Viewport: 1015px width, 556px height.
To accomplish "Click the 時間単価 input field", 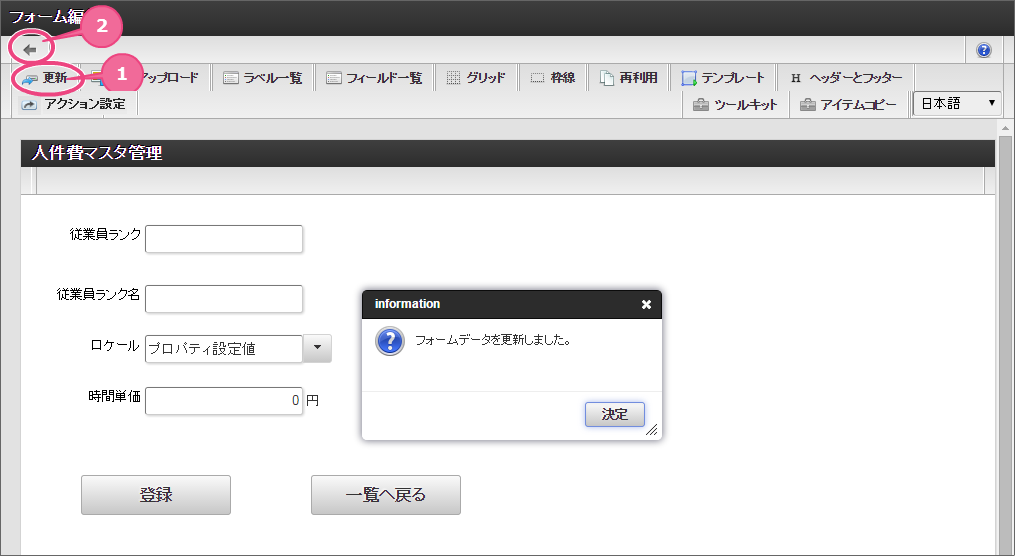I will point(224,401).
